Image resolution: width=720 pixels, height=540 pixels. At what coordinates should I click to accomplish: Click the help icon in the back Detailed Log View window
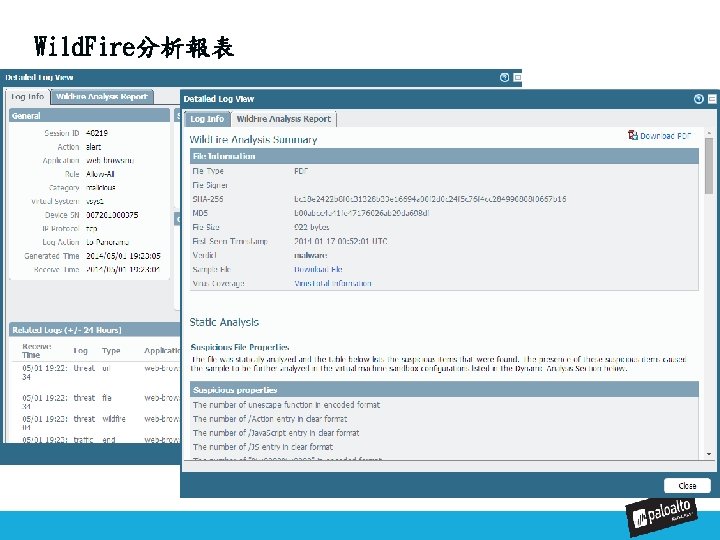point(504,77)
